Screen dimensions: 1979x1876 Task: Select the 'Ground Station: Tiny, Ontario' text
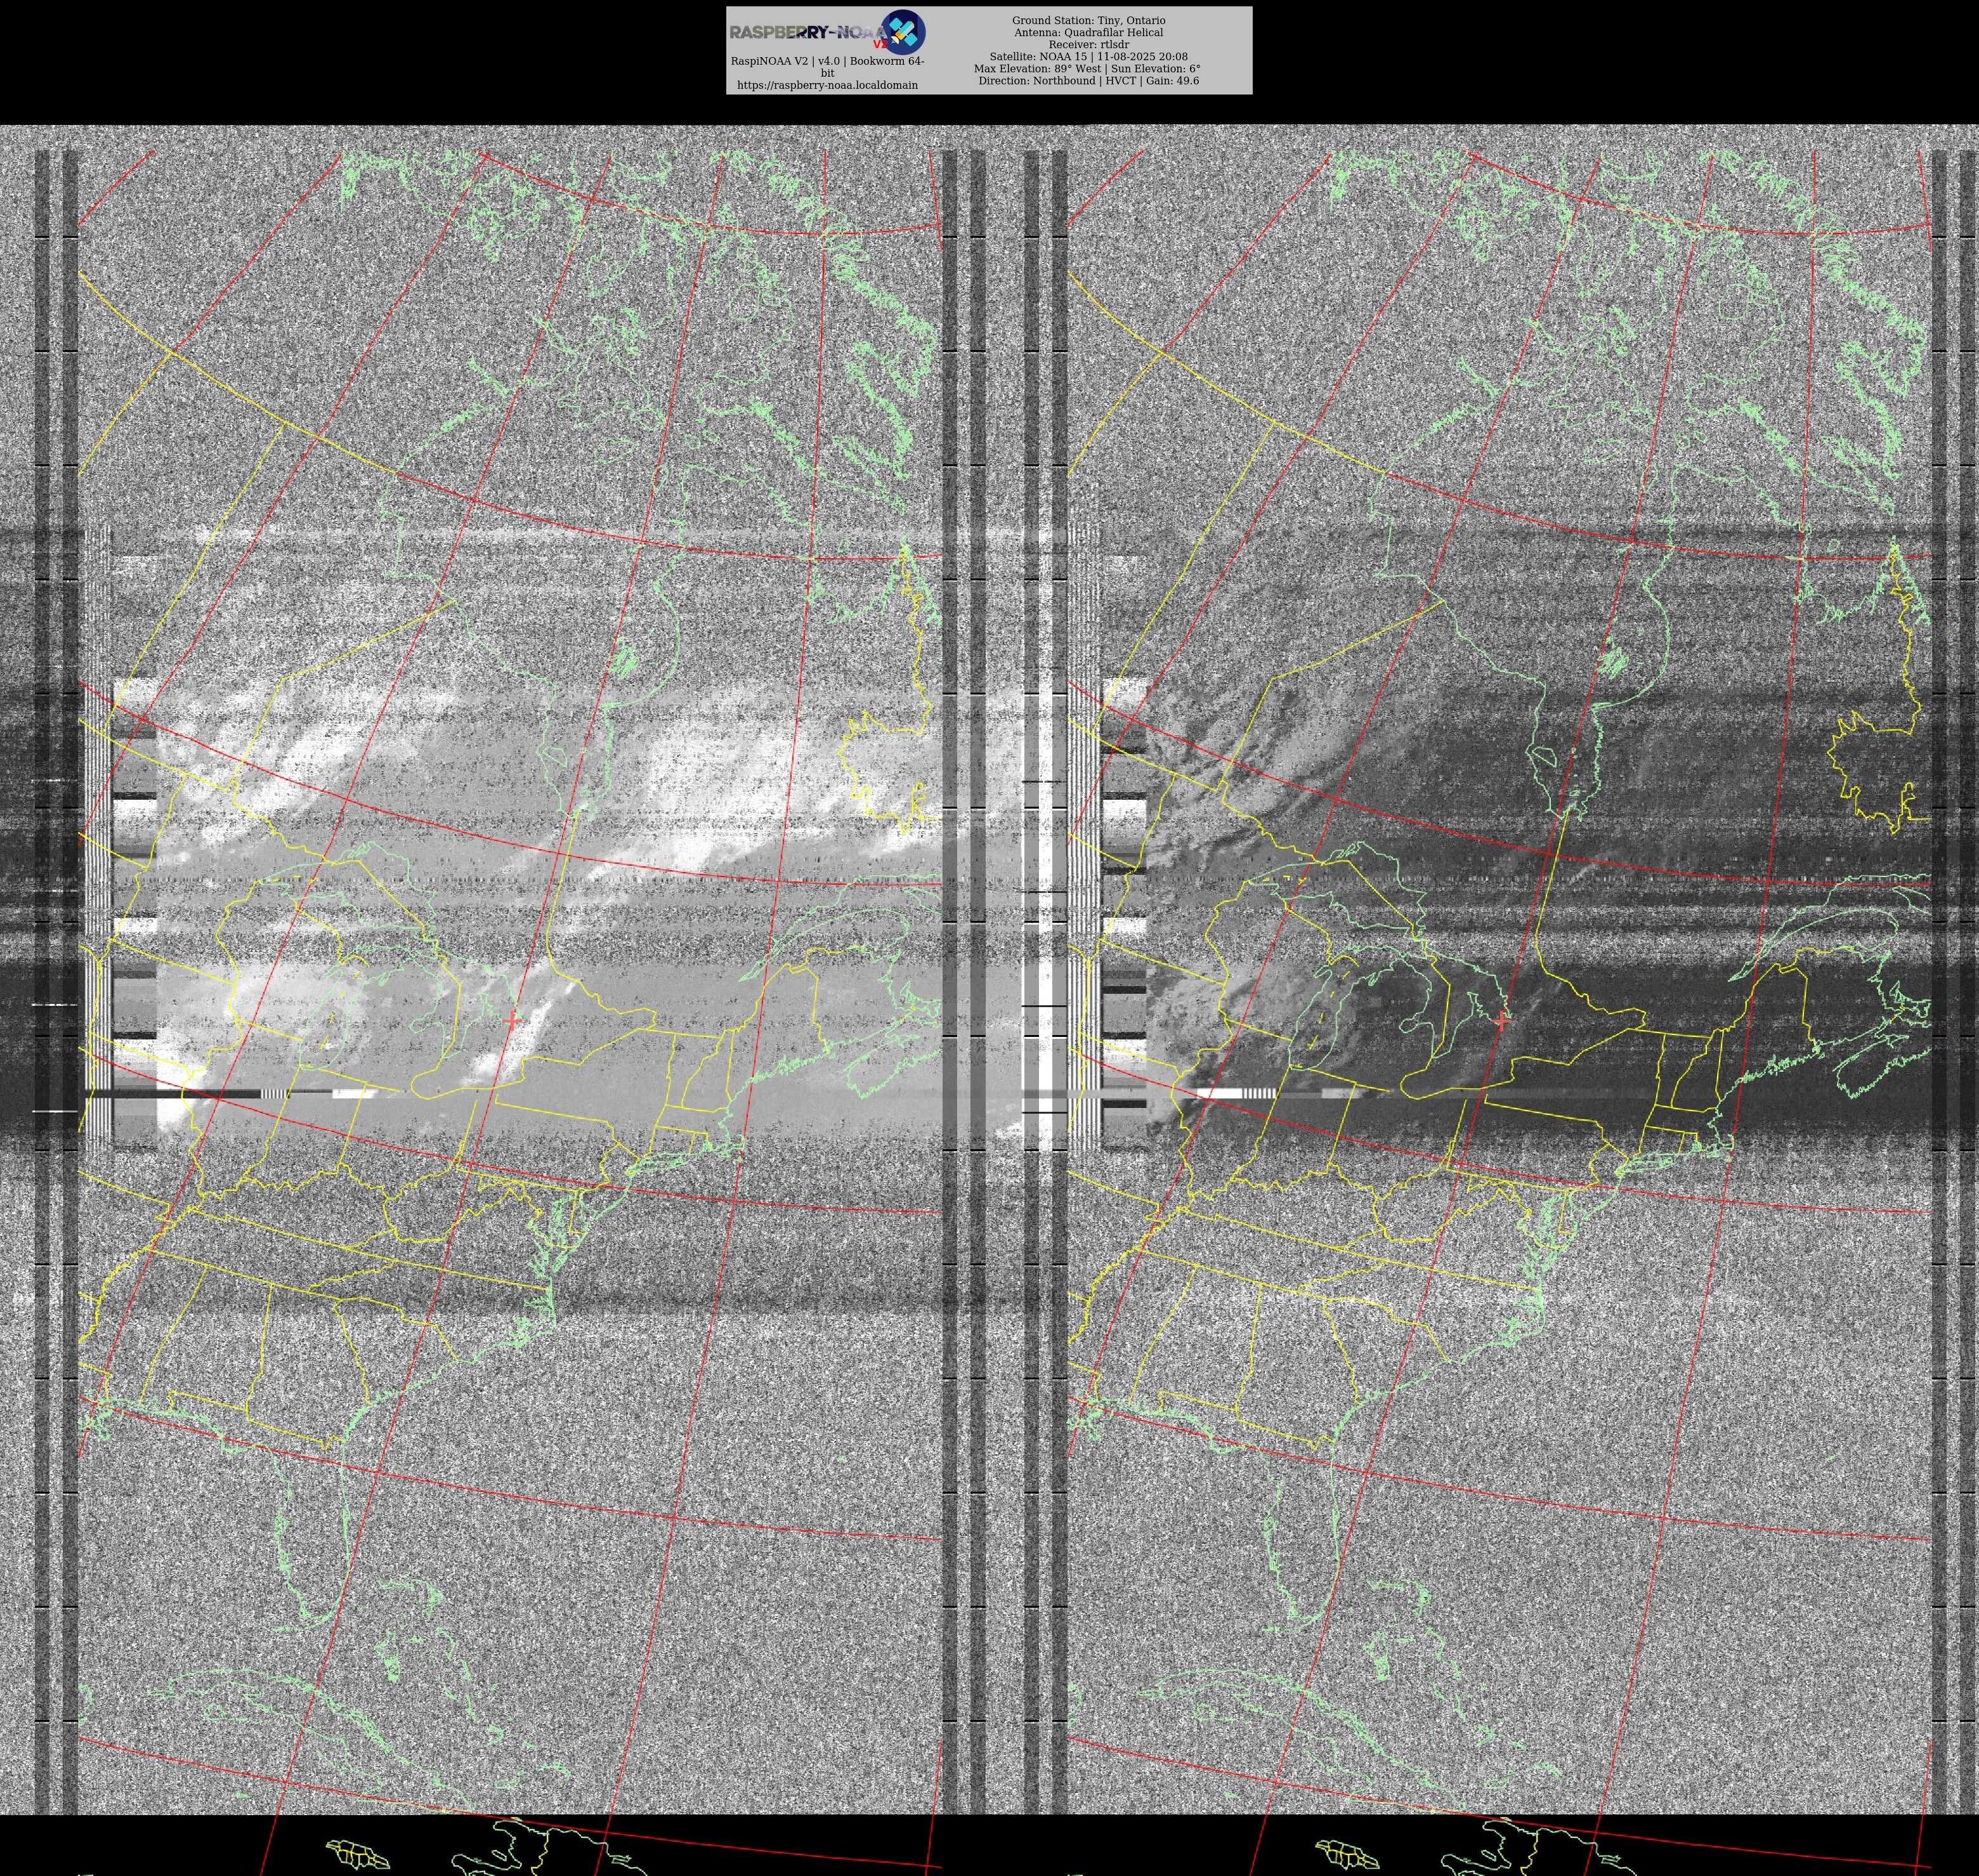point(1088,20)
